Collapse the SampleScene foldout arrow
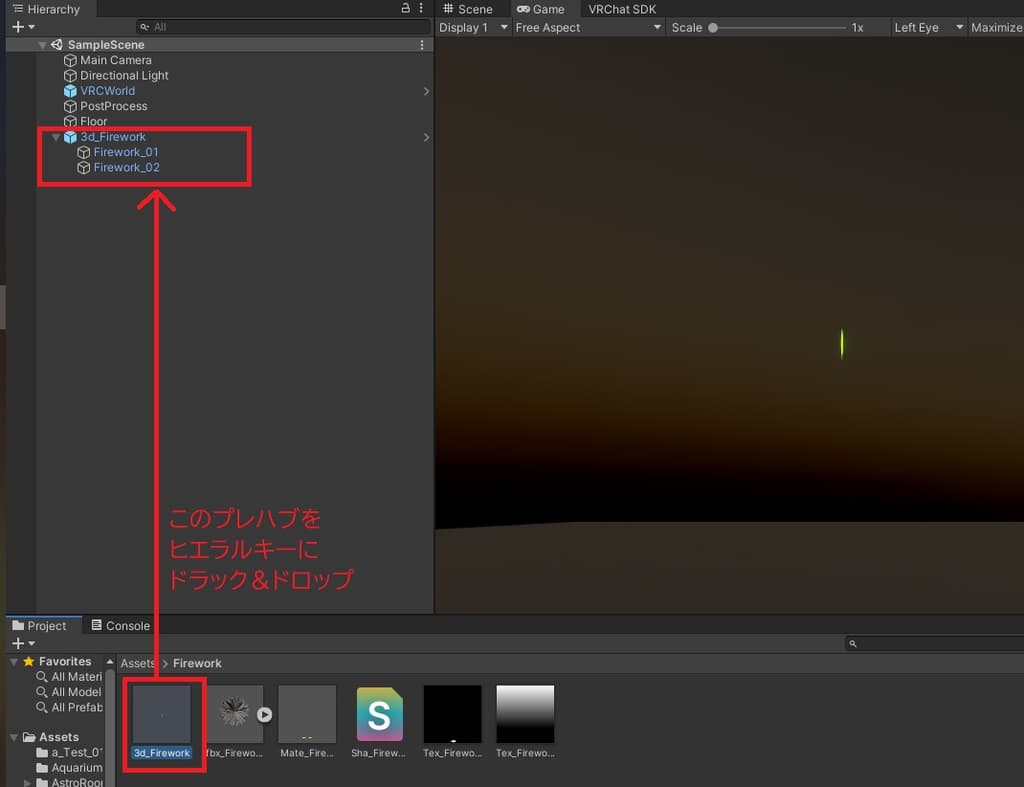Screen dimensions: 1024x787 coord(42,45)
